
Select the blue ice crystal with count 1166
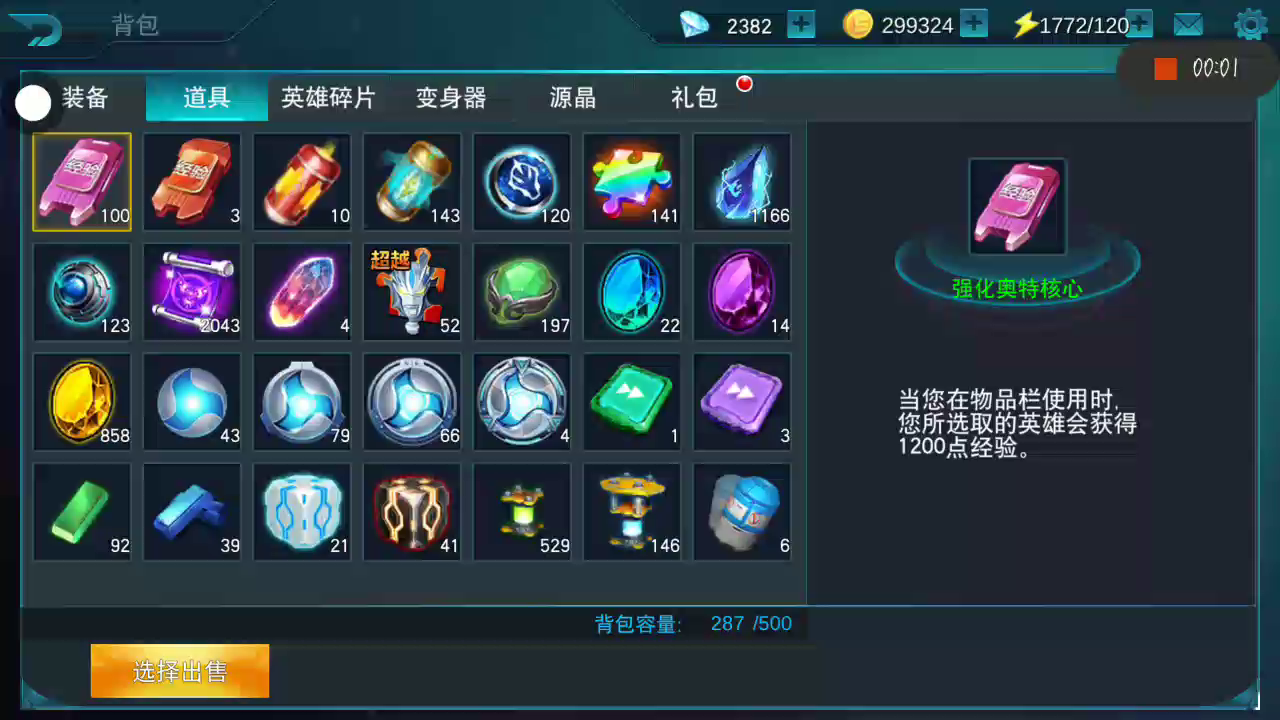742,182
